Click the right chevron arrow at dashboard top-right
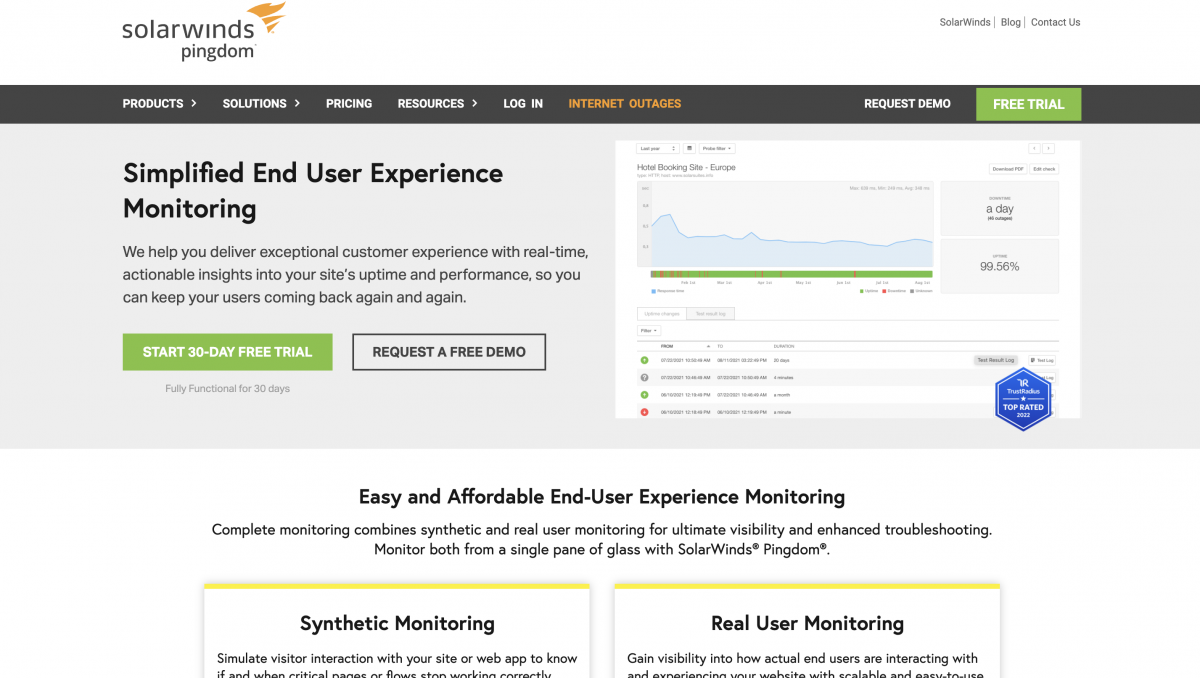Image resolution: width=1200 pixels, height=678 pixels. tap(1048, 148)
